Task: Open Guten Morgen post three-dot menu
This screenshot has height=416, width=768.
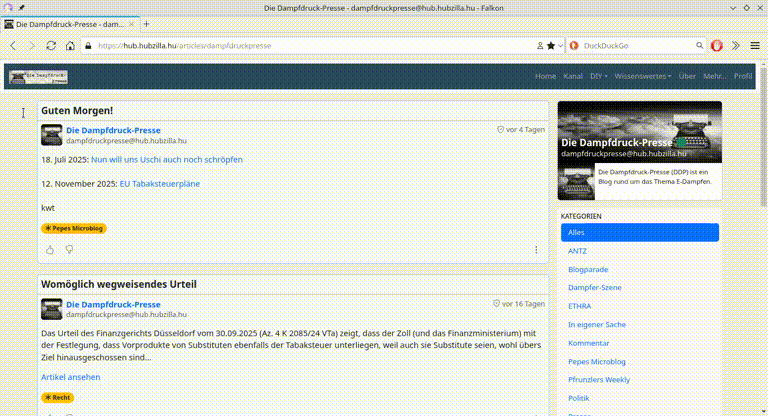Action: pyautogui.click(x=536, y=250)
